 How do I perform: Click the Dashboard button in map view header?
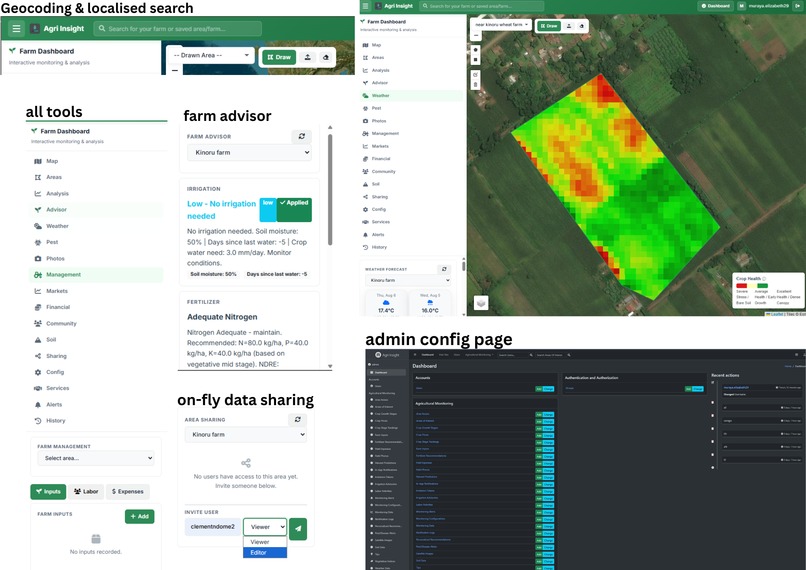(x=716, y=6)
